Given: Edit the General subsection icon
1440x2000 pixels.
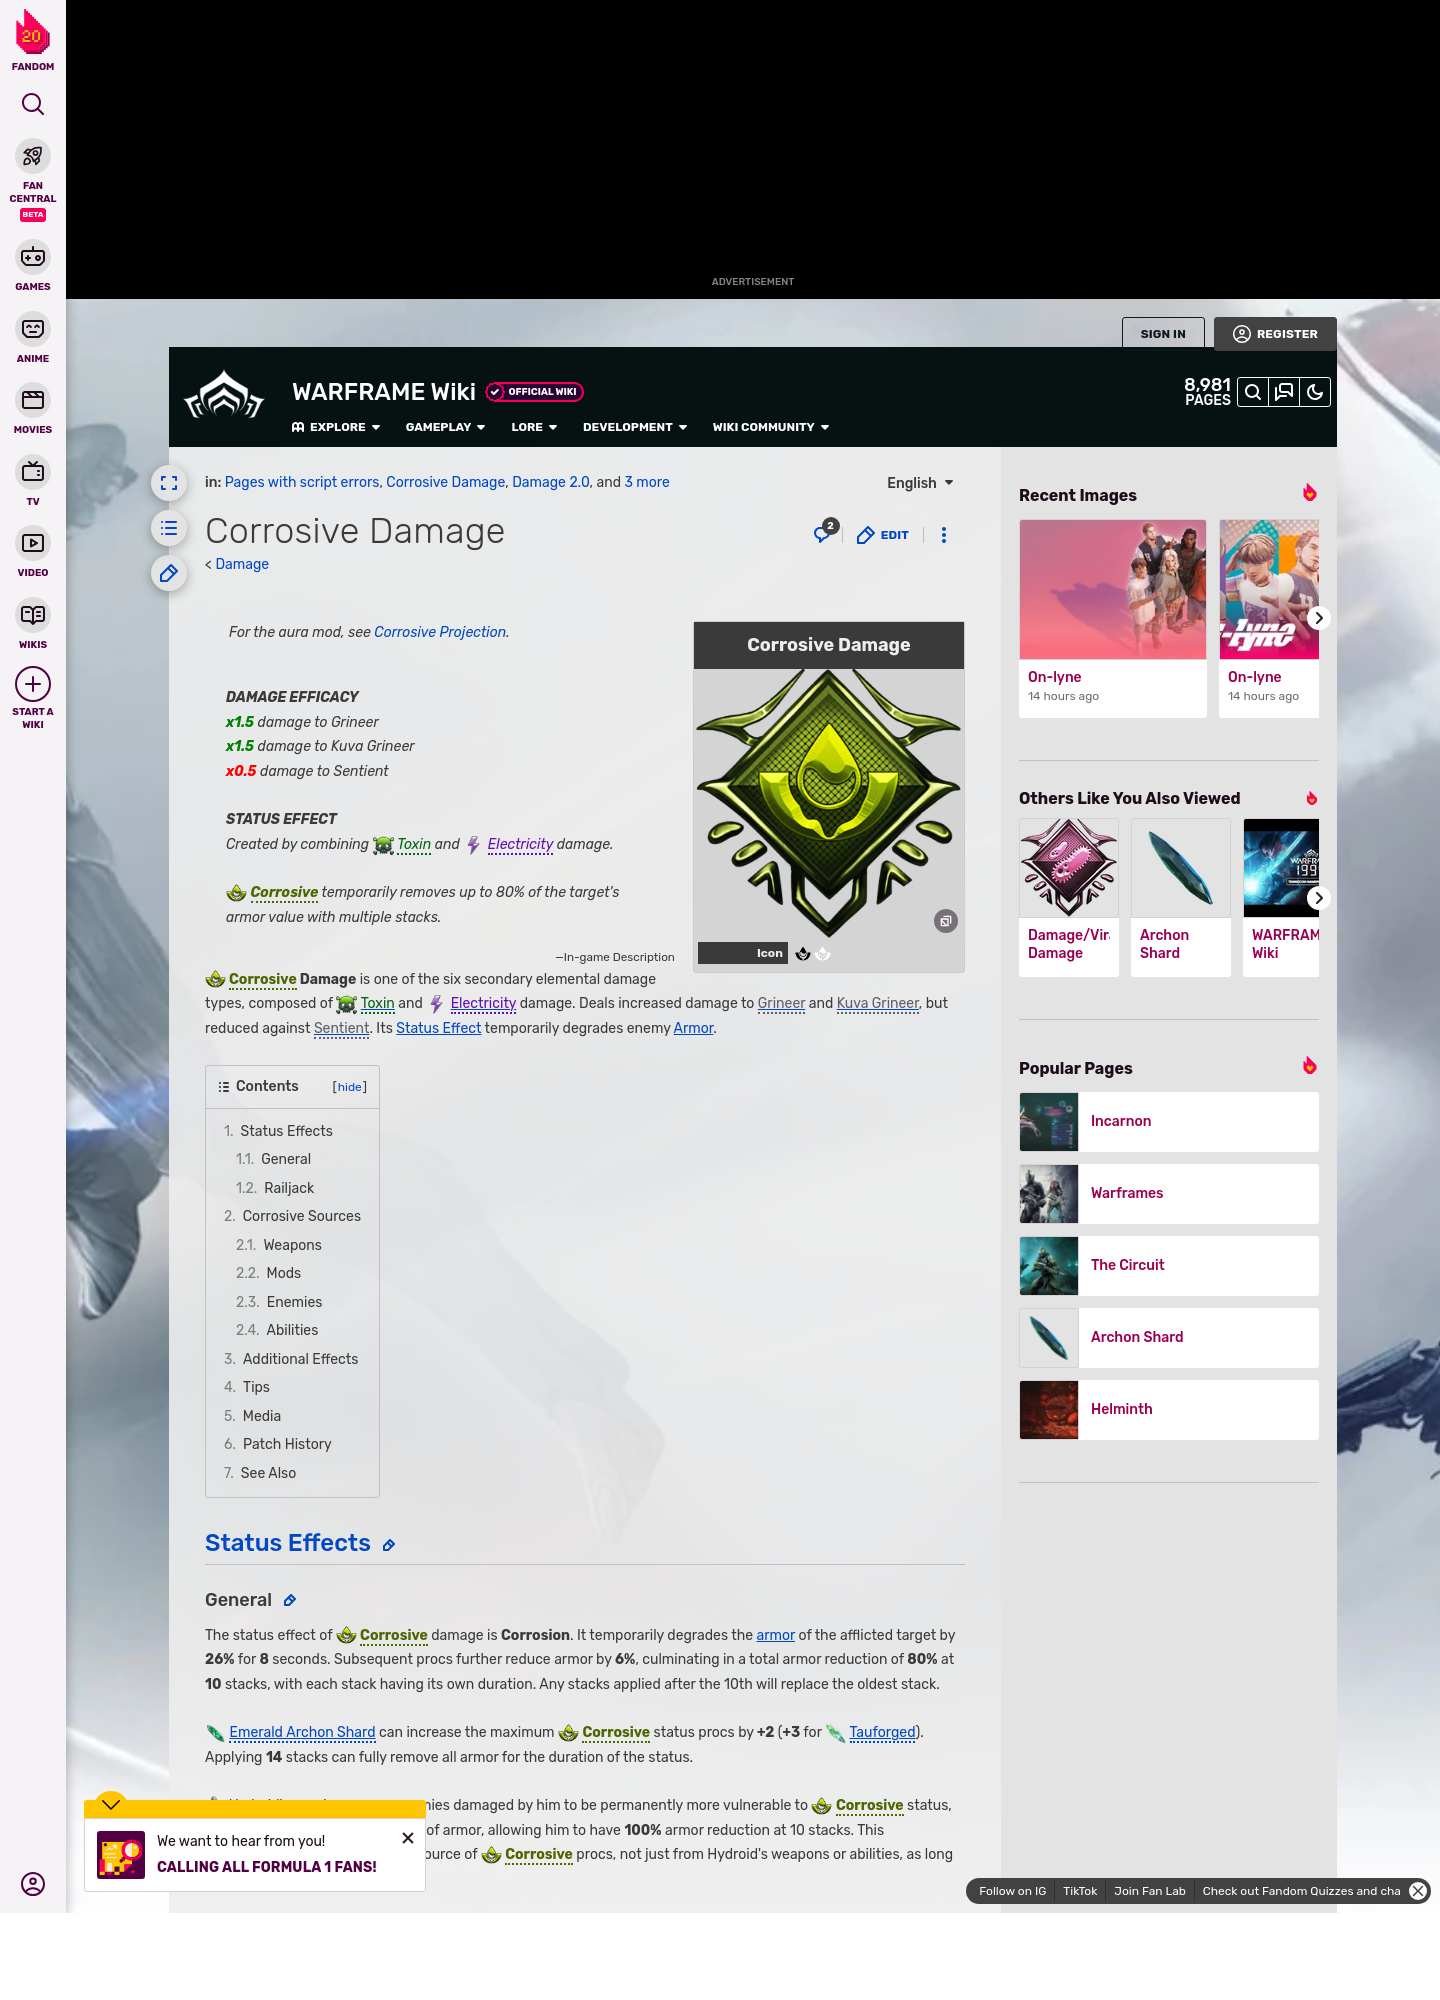Looking at the screenshot, I should [290, 1601].
